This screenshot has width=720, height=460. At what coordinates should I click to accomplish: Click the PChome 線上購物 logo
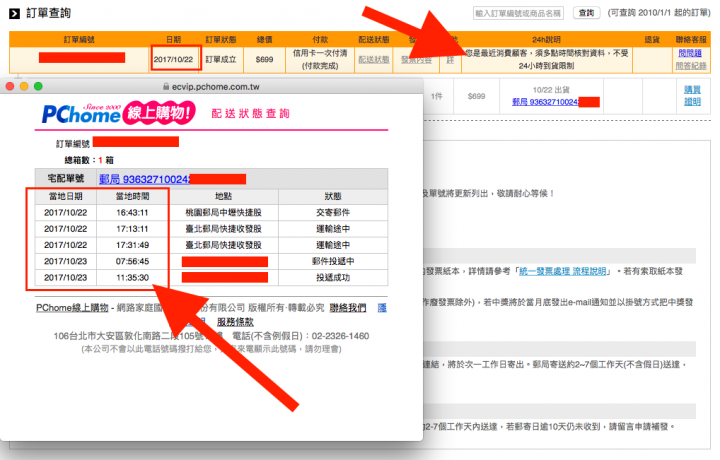[118, 113]
